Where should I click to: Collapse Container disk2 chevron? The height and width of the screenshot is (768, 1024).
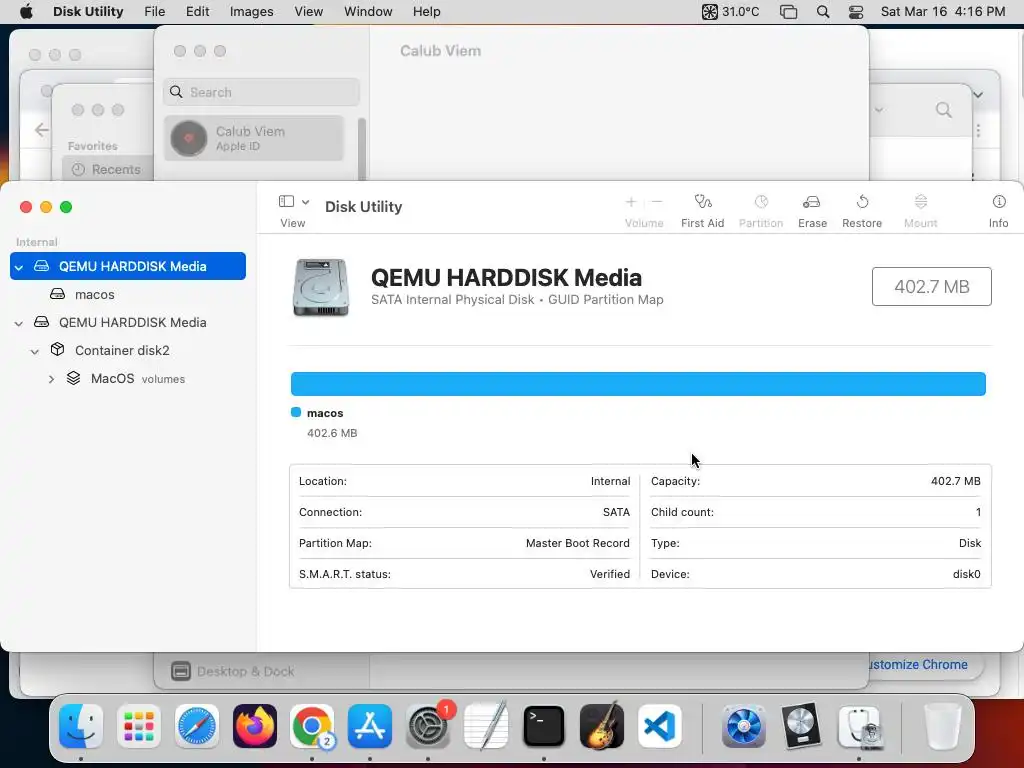pyautogui.click(x=35, y=351)
